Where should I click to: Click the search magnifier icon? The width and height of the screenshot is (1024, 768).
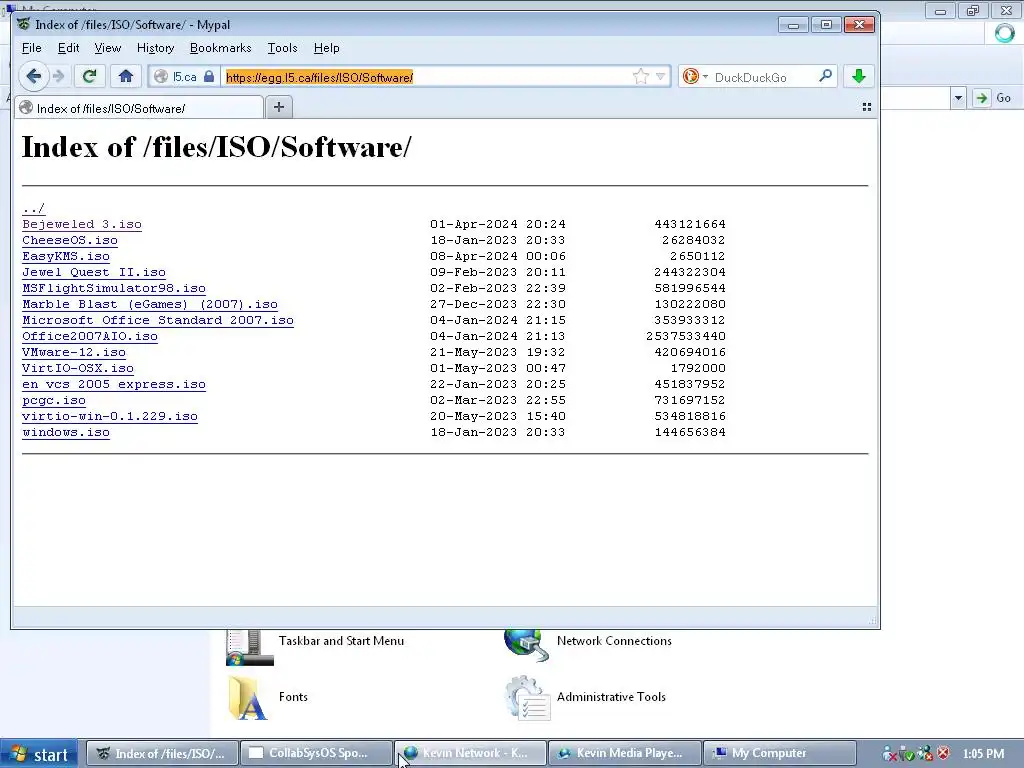click(825, 76)
